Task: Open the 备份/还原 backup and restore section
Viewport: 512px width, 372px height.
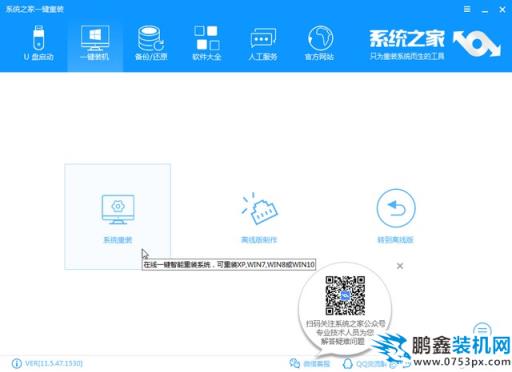Action: pos(151,43)
